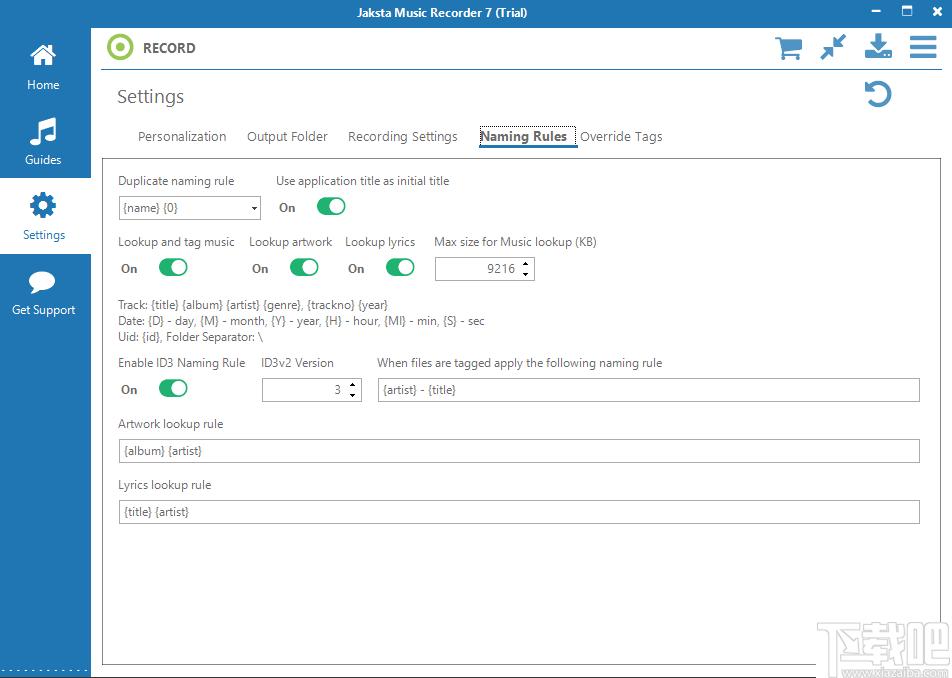This screenshot has width=952, height=678.
Task: Open Get Support speech bubble icon
Action: [x=42, y=282]
